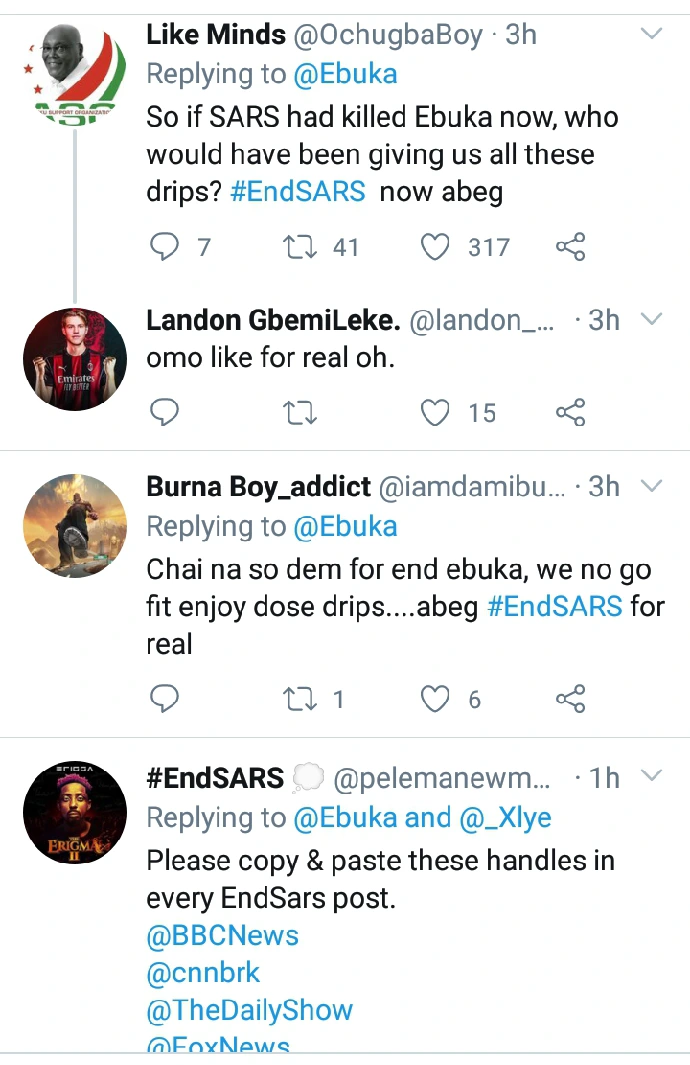This screenshot has height=1065, width=690.
Task: Open the @TheDailyShow mention
Action: [x=250, y=1009]
